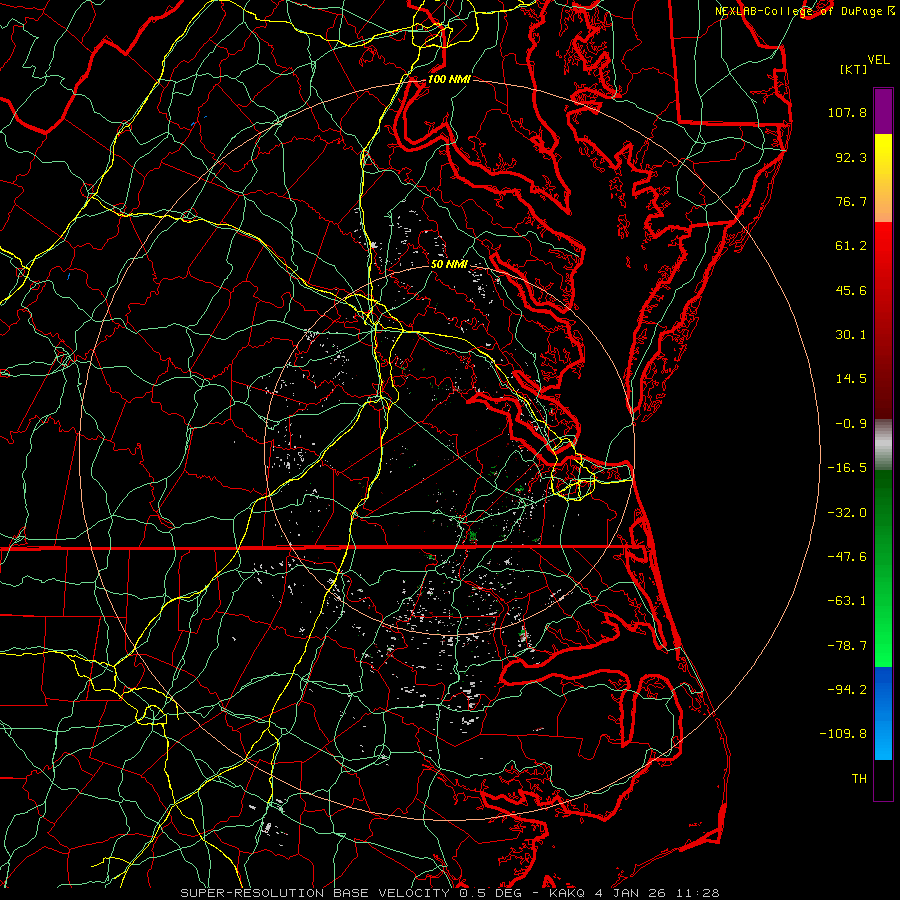Click the 100 NMI range ring label
Image resolution: width=900 pixels, height=900 pixels.
pyautogui.click(x=449, y=79)
